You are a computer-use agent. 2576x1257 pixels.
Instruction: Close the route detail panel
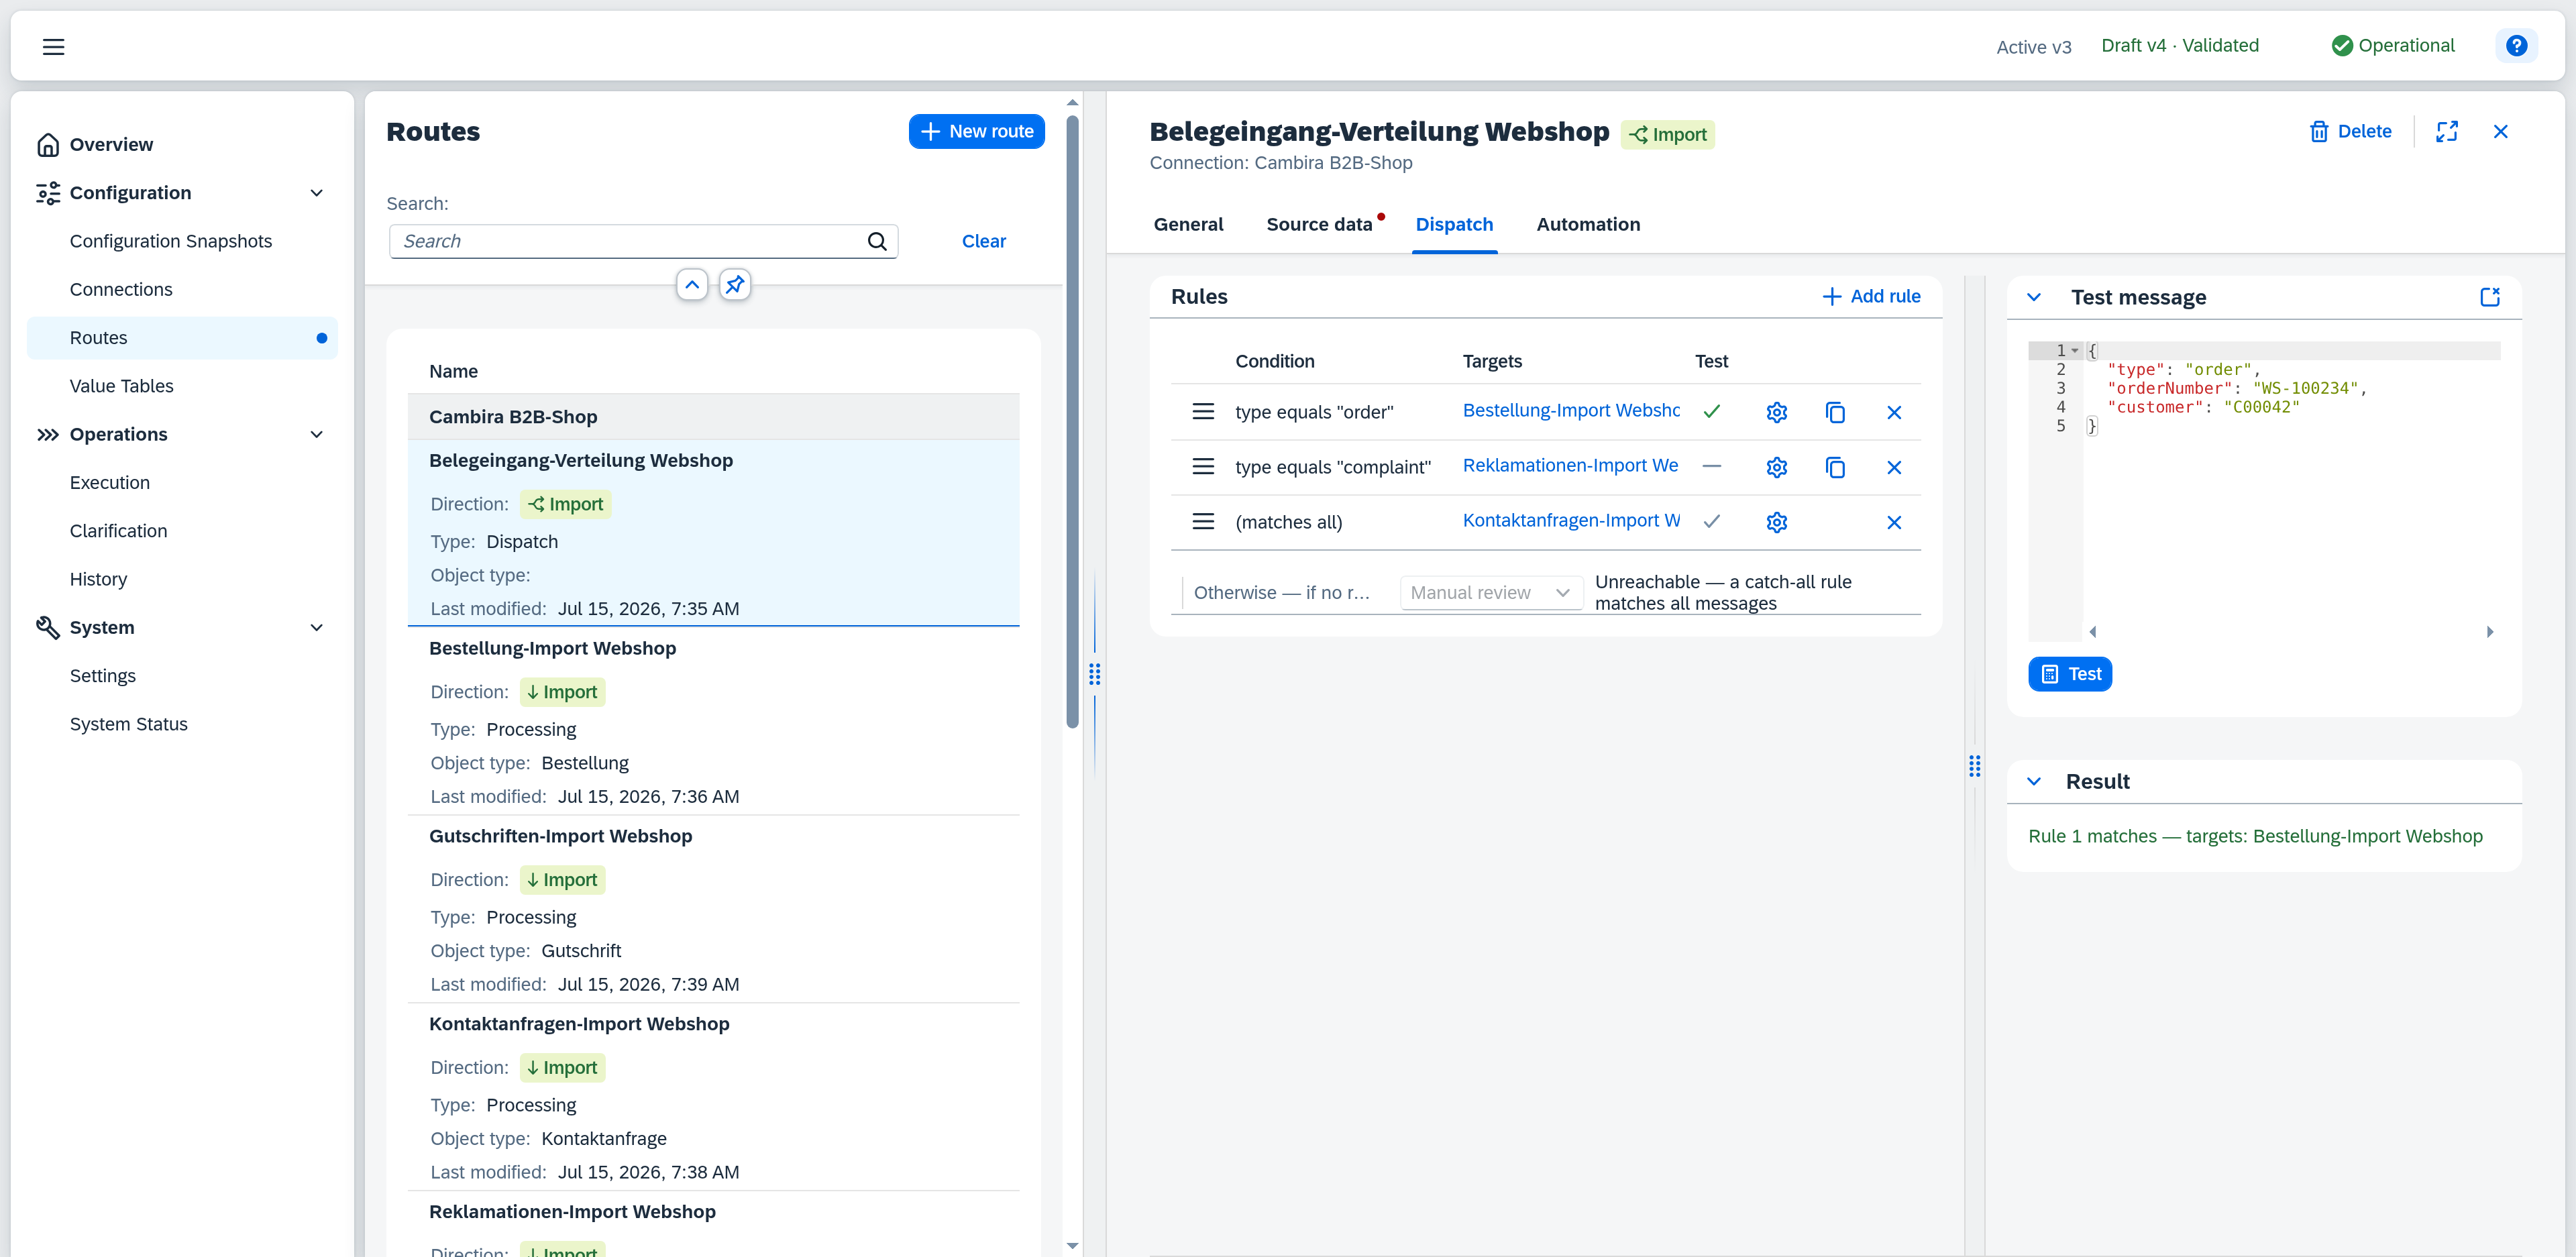click(x=2501, y=132)
